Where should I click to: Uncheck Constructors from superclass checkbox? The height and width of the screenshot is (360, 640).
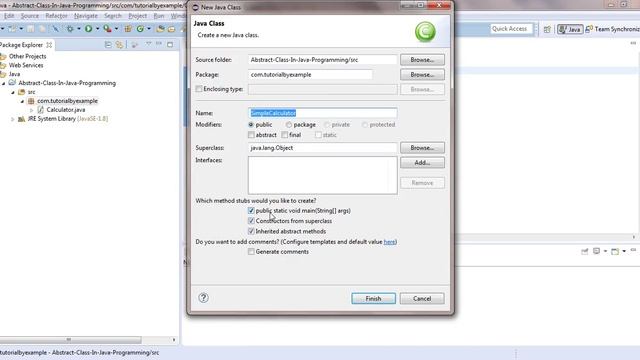tap(251, 221)
